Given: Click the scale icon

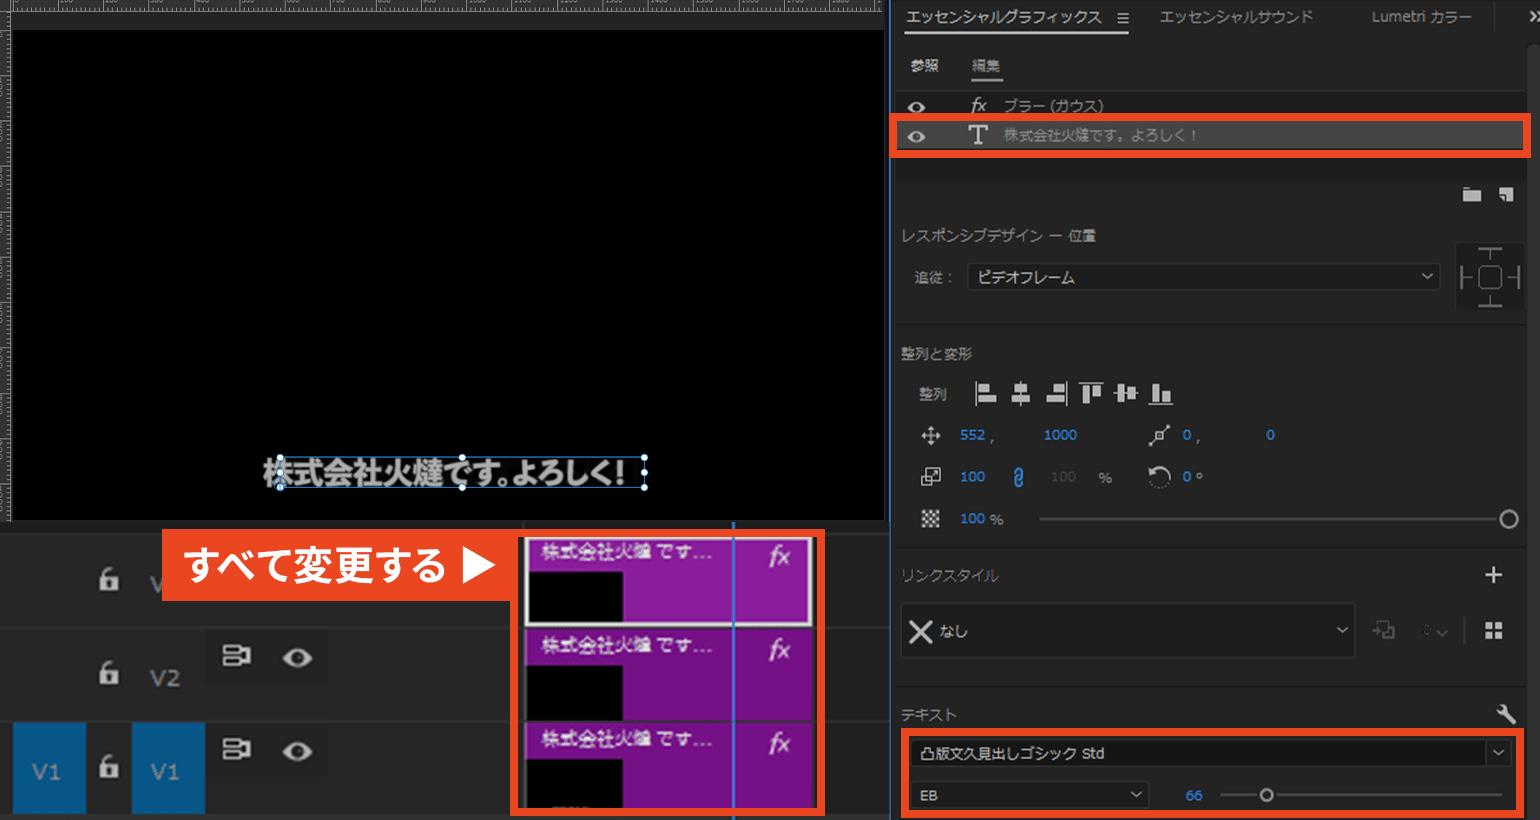Looking at the screenshot, I should tap(931, 477).
